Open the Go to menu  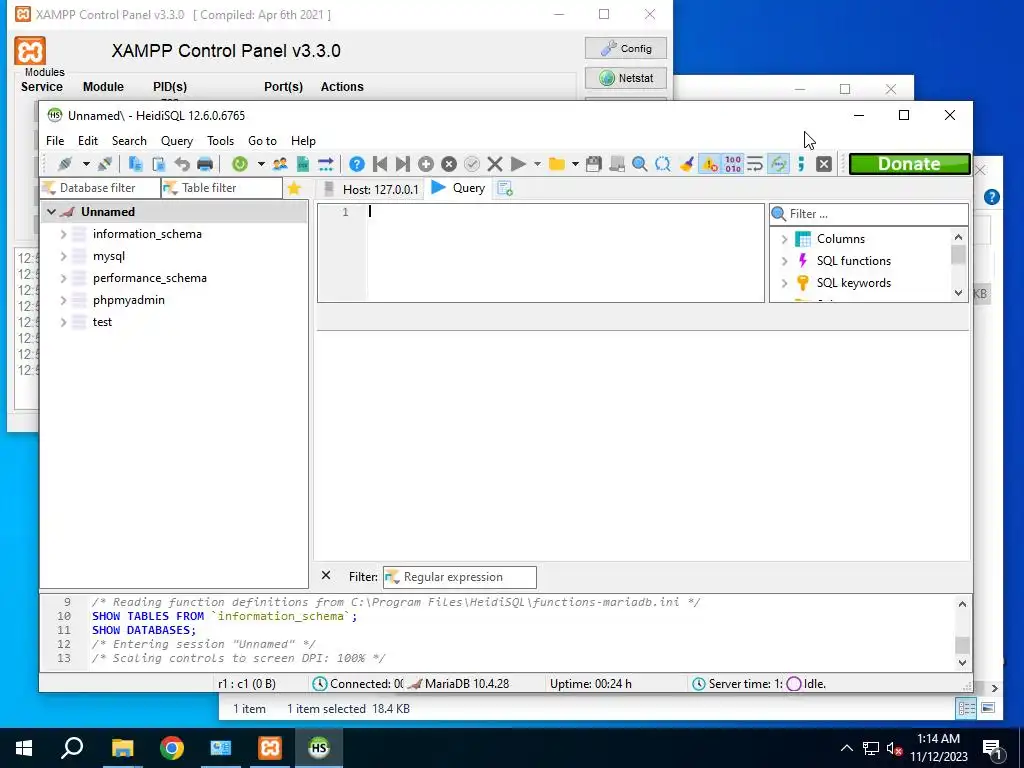(262, 140)
